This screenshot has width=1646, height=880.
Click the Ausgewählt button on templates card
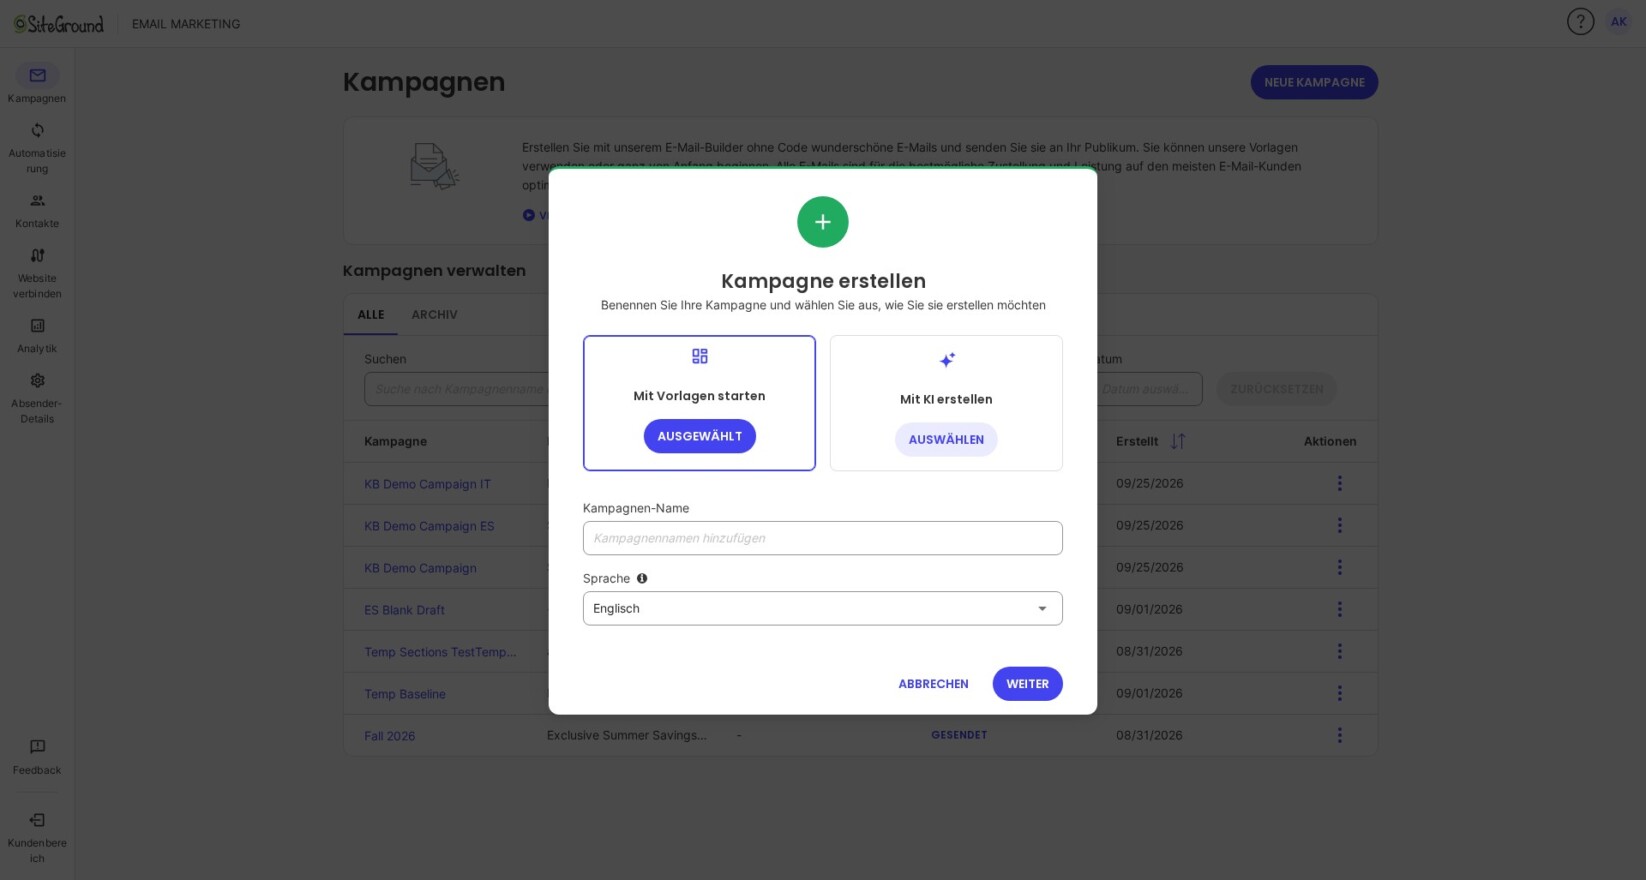point(700,436)
